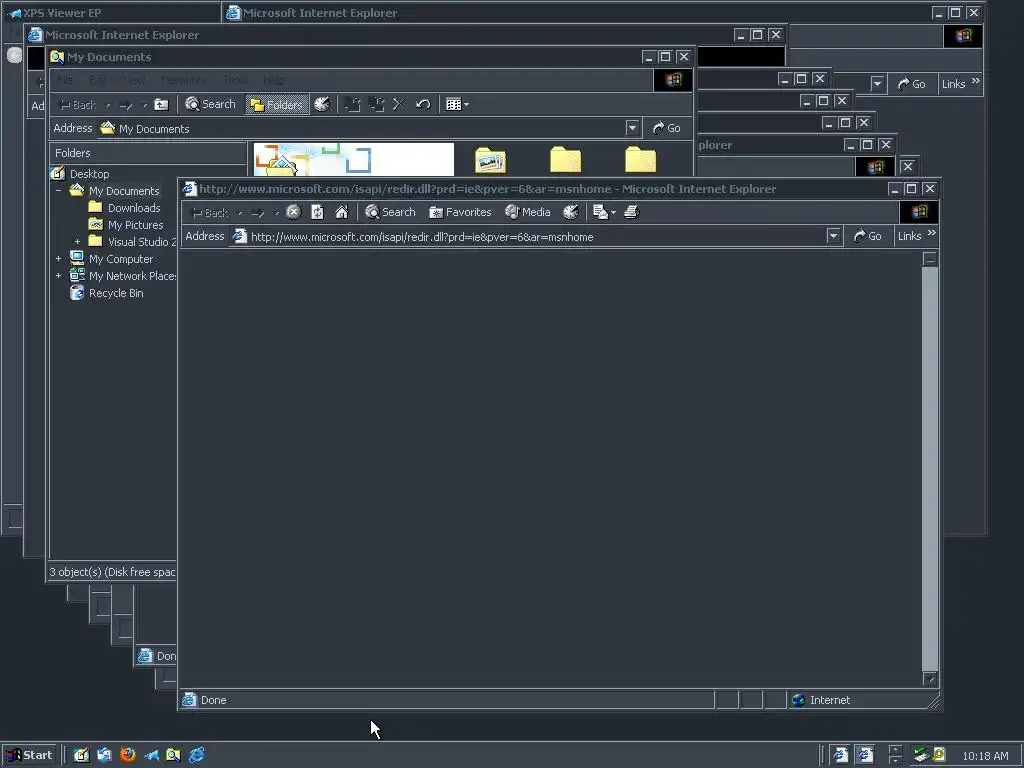1024x768 pixels.
Task: Launch Firefox from quick launch
Action: pyautogui.click(x=128, y=755)
